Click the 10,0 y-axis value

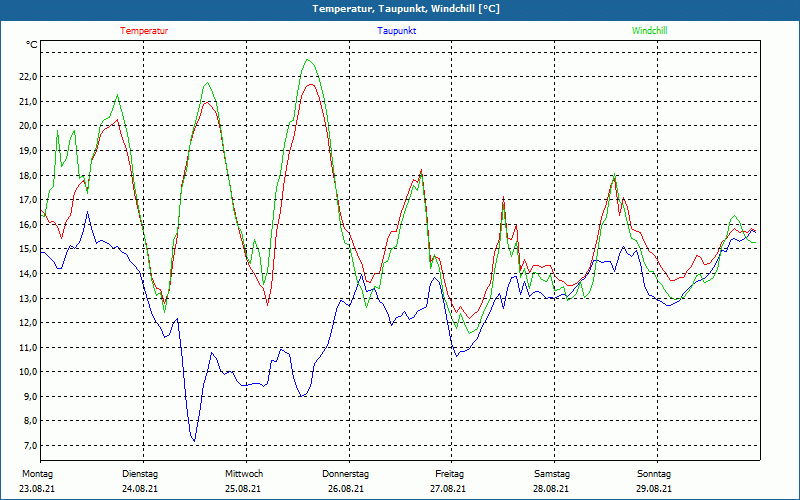click(x=29, y=371)
